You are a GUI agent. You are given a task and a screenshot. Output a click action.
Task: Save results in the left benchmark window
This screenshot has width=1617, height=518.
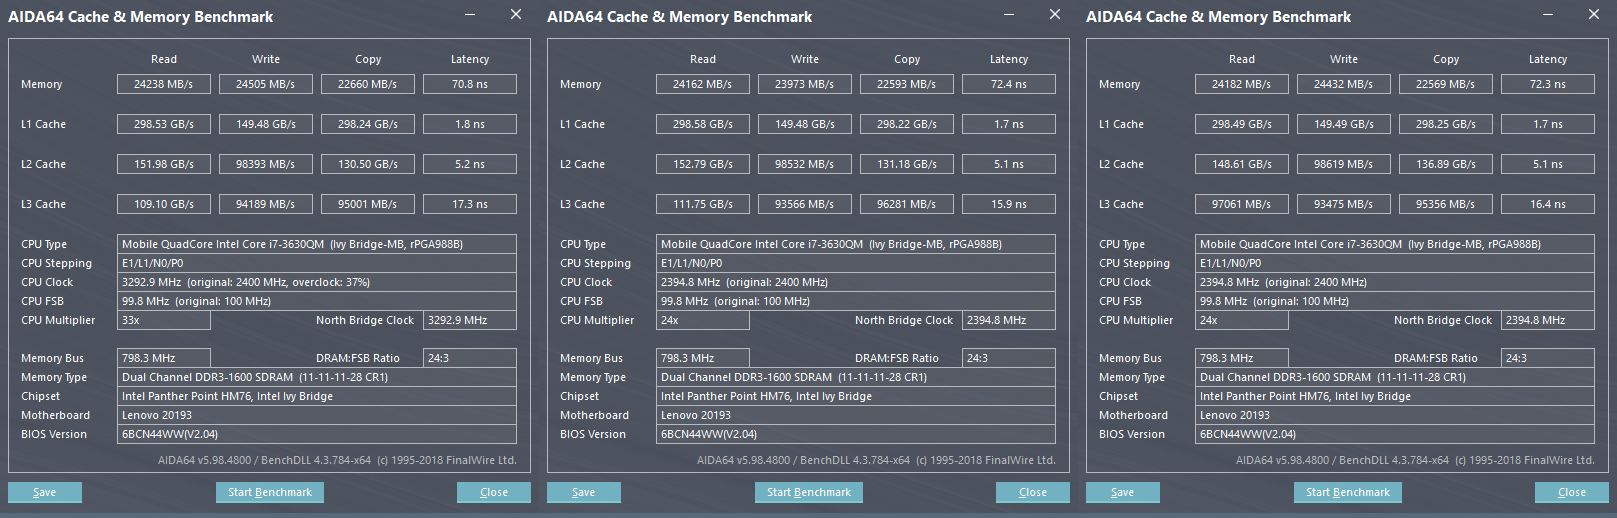coord(45,492)
